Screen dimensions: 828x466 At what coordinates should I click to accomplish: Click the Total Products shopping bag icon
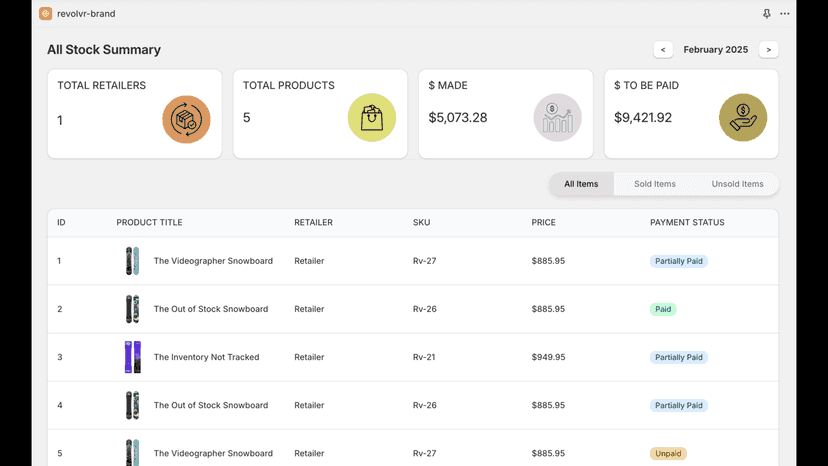click(372, 117)
